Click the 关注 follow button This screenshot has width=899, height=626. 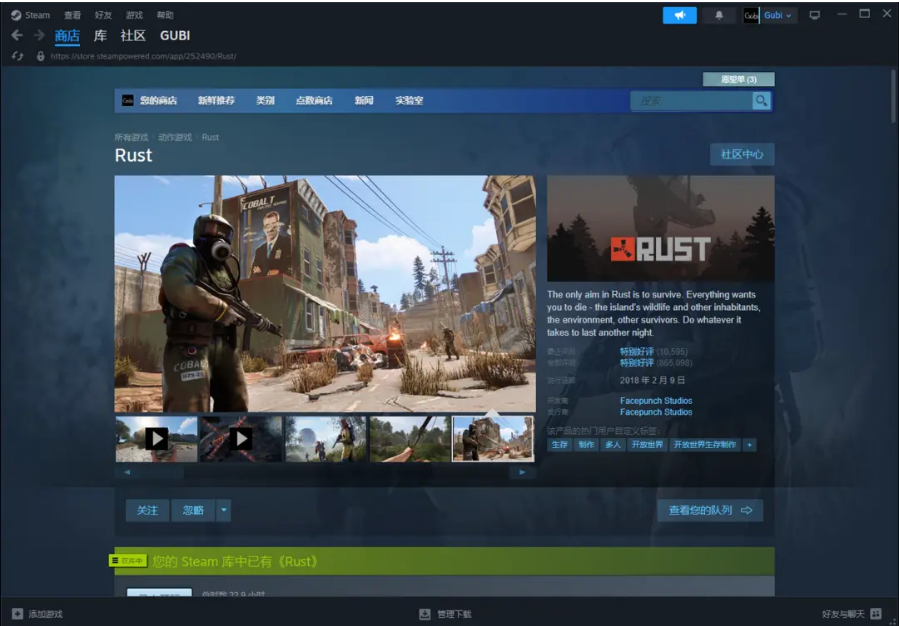tap(147, 510)
